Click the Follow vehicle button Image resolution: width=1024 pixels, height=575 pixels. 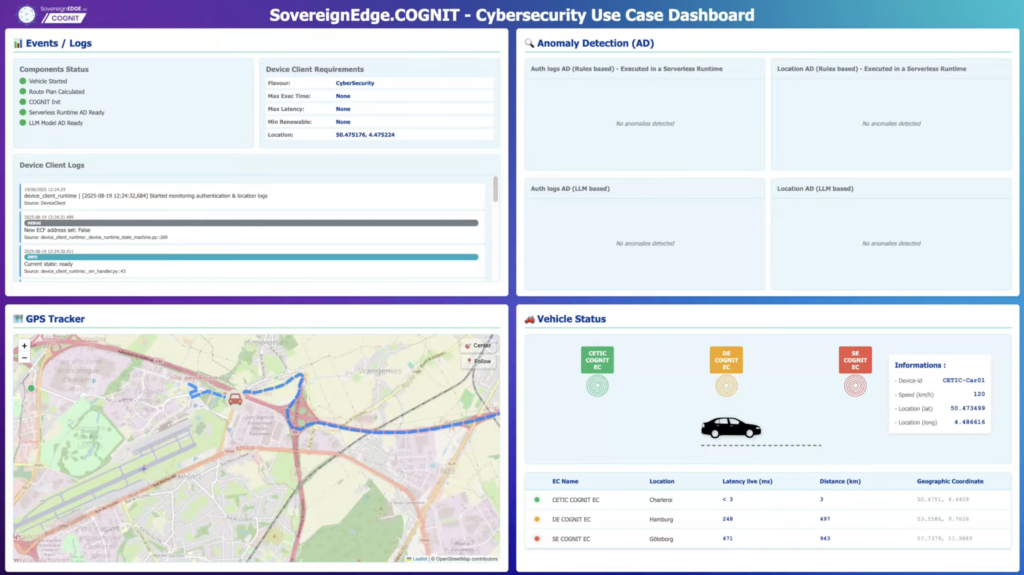tap(478, 361)
